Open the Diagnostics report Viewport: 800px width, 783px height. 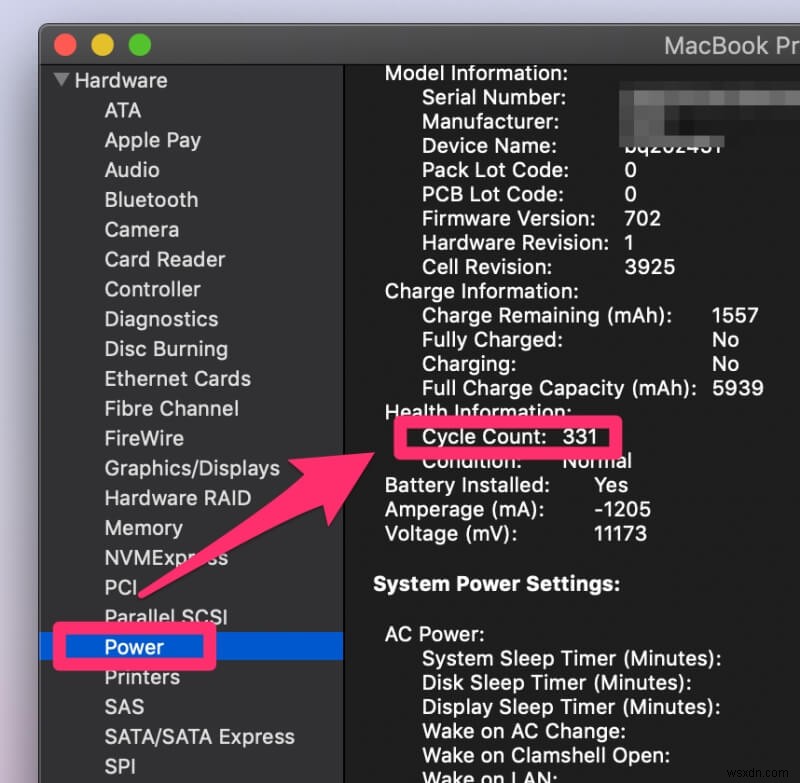click(x=161, y=319)
